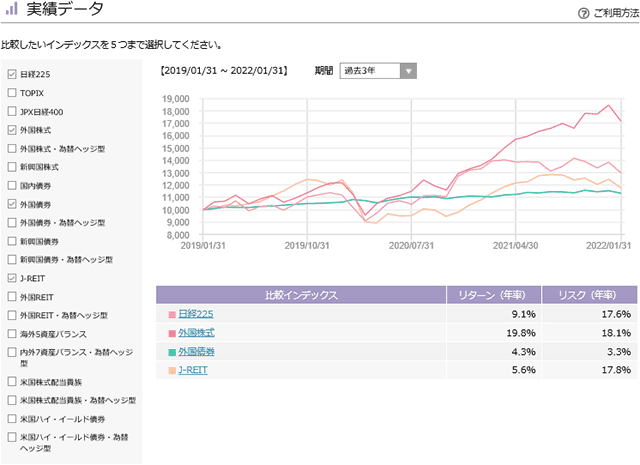Click the 比較インデックス column header
This screenshot has width=640, height=465.
301,295
